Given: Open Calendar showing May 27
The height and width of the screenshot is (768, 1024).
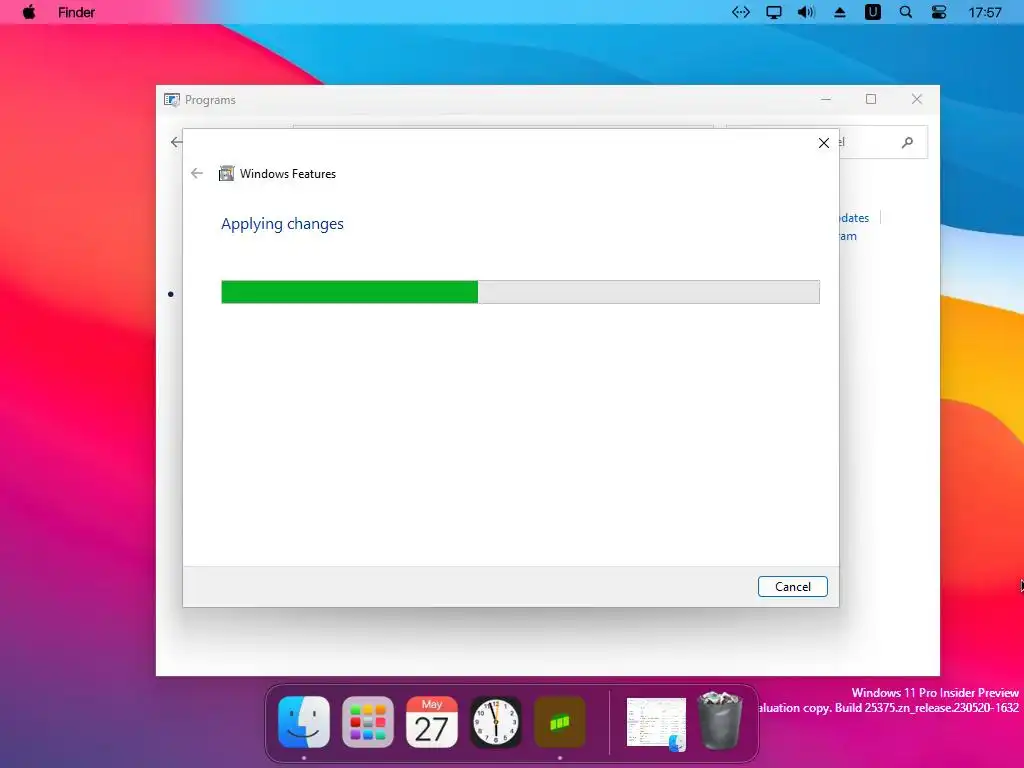Looking at the screenshot, I should pyautogui.click(x=432, y=722).
